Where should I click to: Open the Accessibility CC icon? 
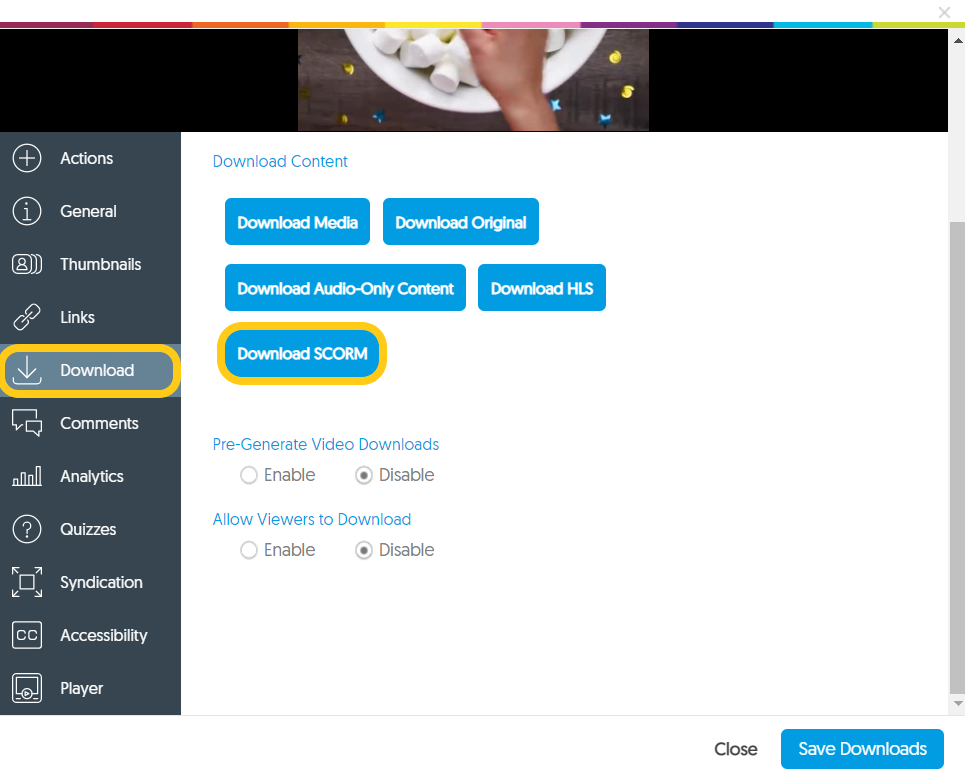pos(27,635)
